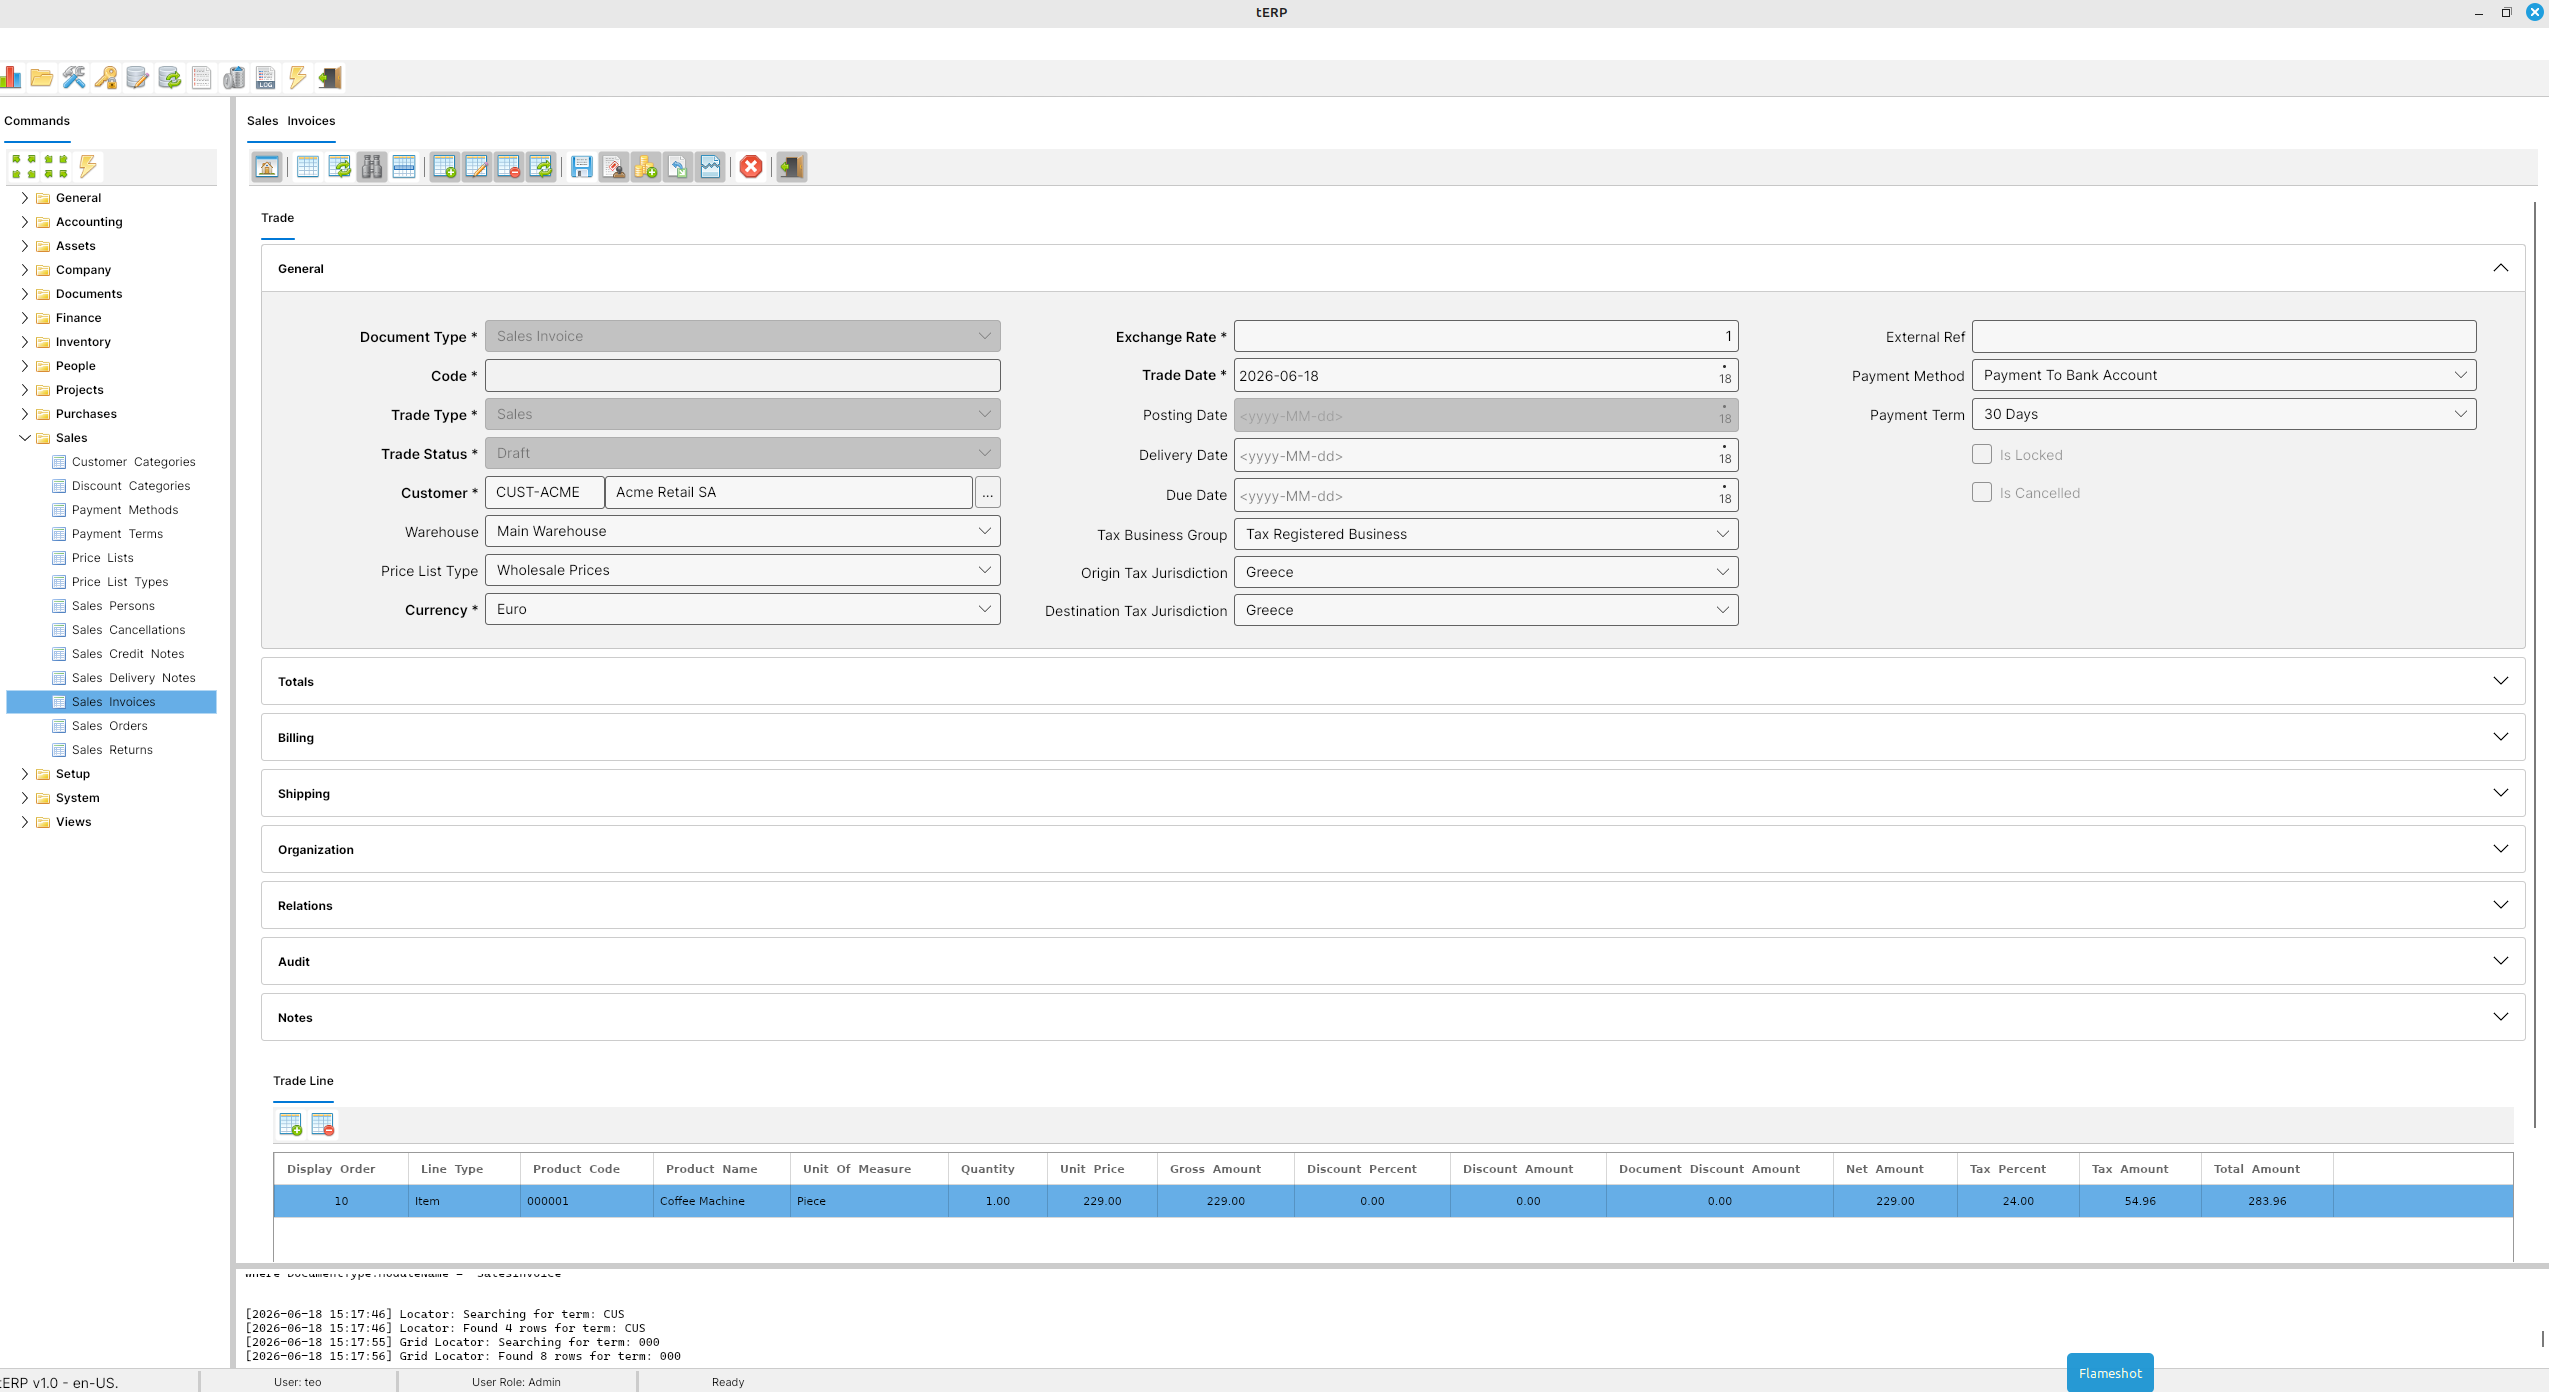Collapse the Sales tree folder
Viewport: 2549px width, 1392px height.
coord(24,438)
